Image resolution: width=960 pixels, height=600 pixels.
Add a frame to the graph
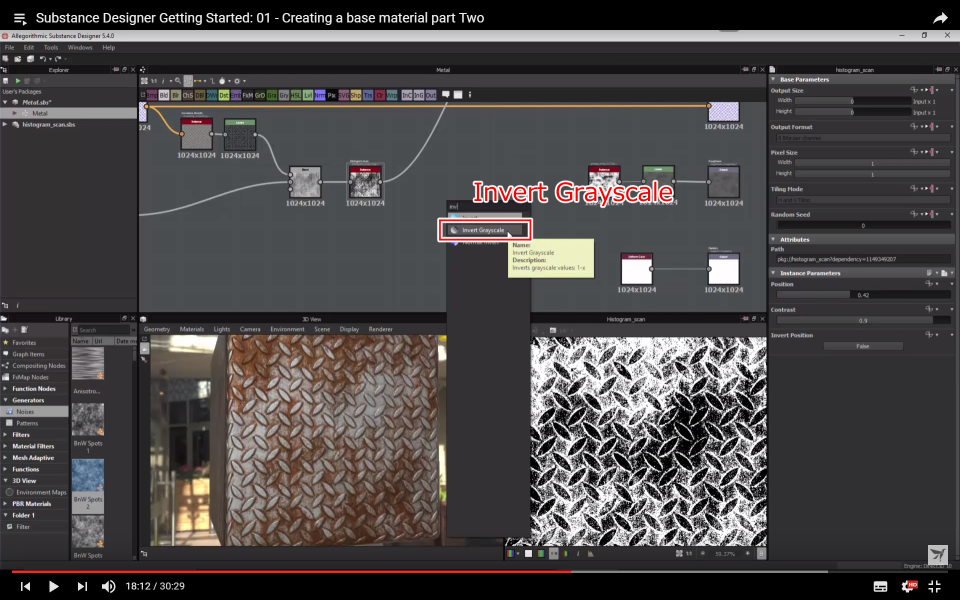tap(458, 94)
